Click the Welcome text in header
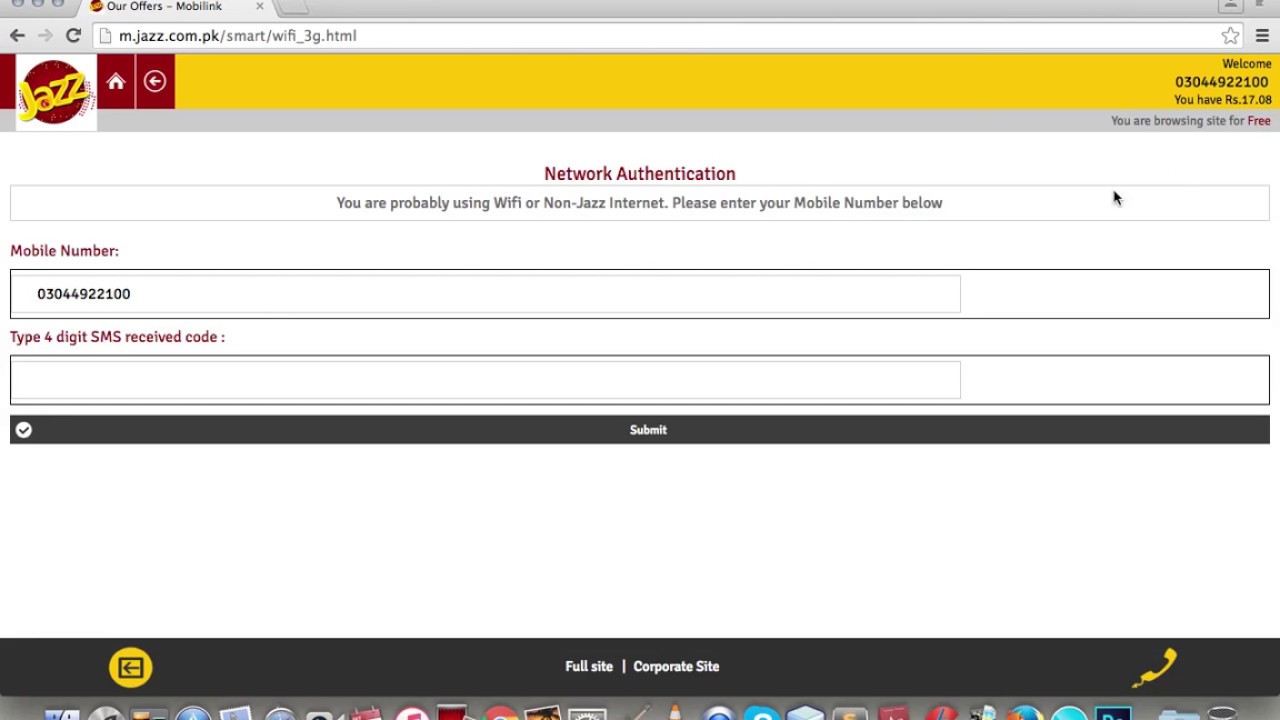 coord(1247,64)
